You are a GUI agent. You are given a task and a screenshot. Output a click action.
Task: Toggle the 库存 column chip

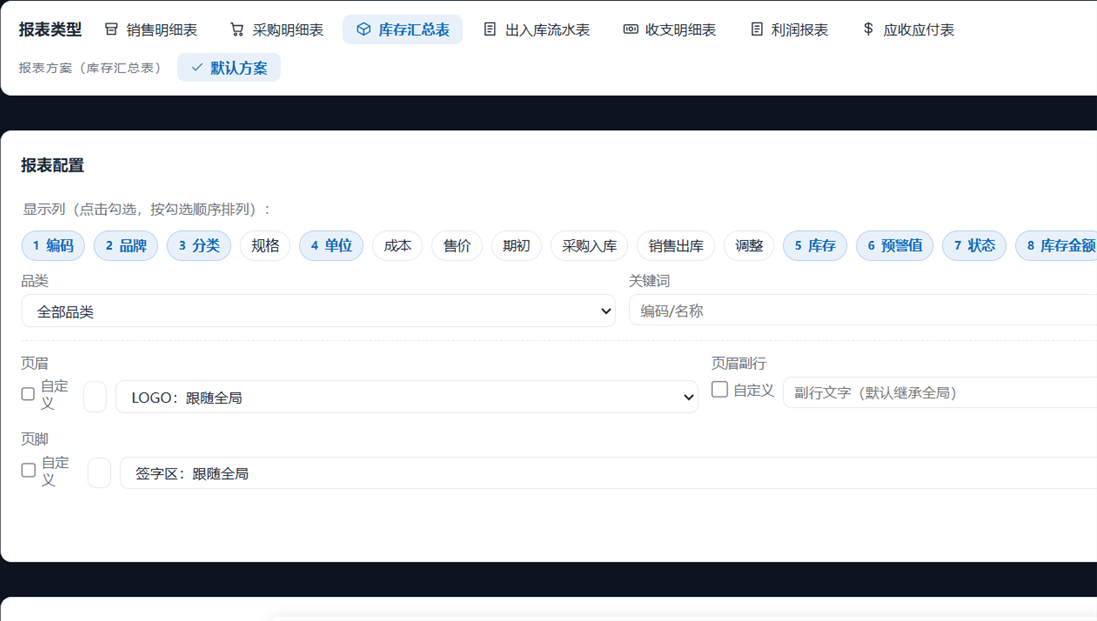(815, 245)
